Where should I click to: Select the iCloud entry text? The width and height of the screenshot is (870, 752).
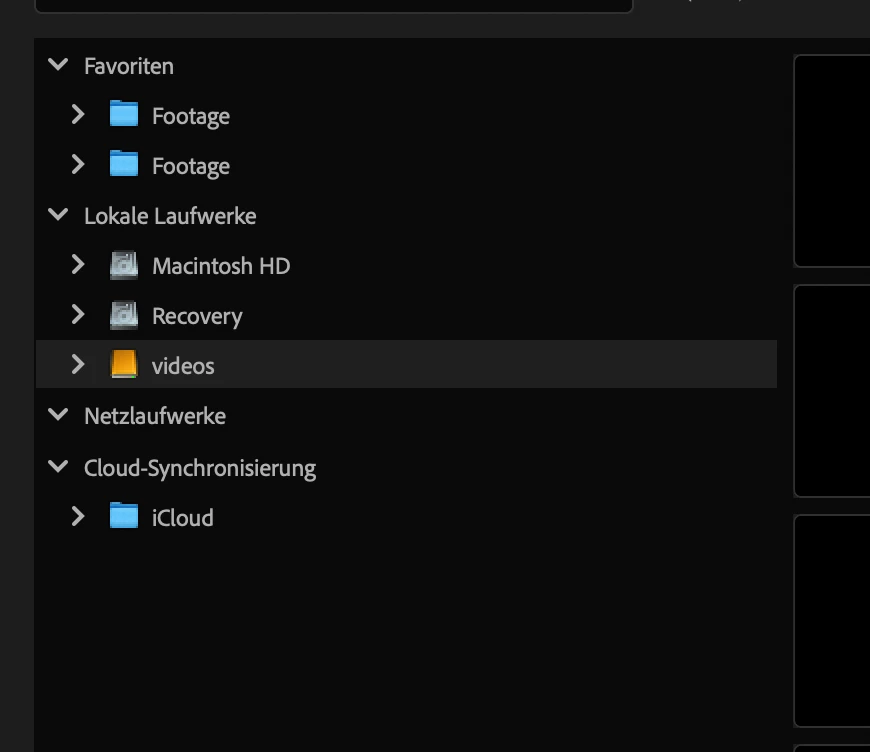183,518
